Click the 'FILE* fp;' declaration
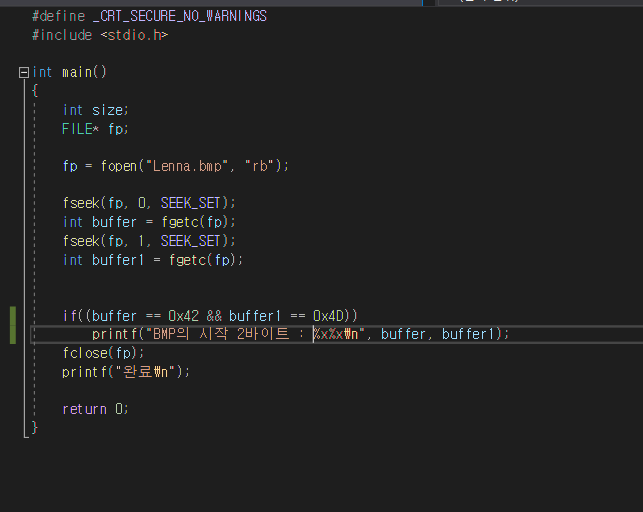The image size is (643, 512). click(x=96, y=129)
